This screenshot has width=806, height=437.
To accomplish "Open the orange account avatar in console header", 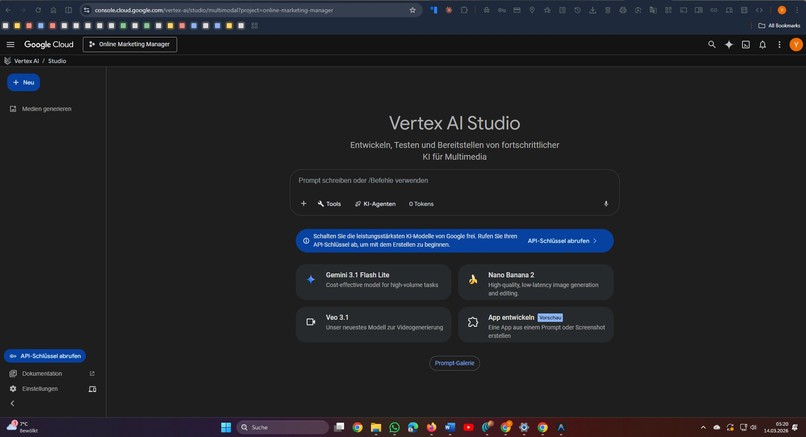I will pyautogui.click(x=796, y=45).
